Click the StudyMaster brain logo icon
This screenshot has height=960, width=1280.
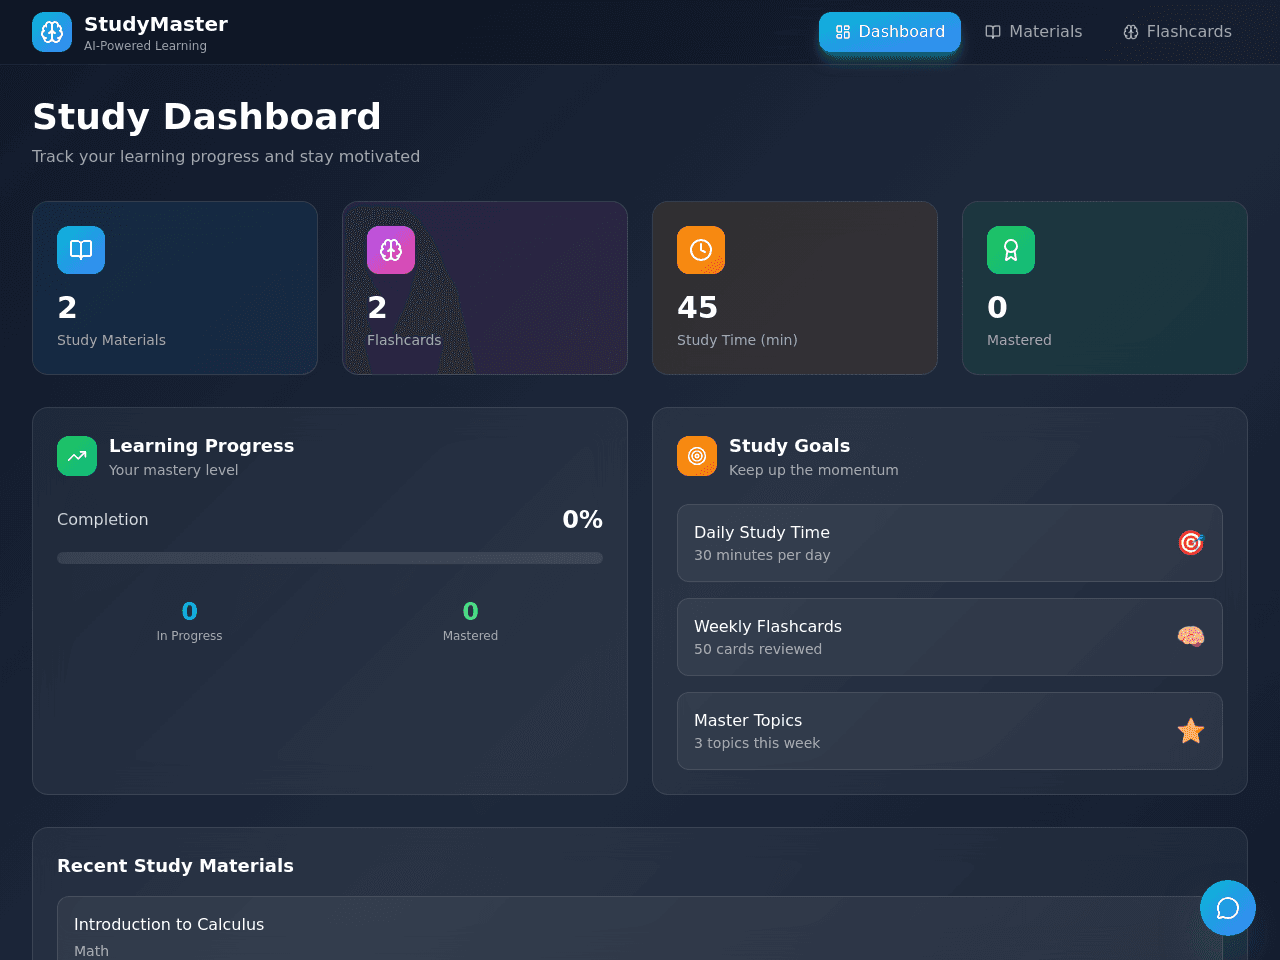tap(52, 32)
